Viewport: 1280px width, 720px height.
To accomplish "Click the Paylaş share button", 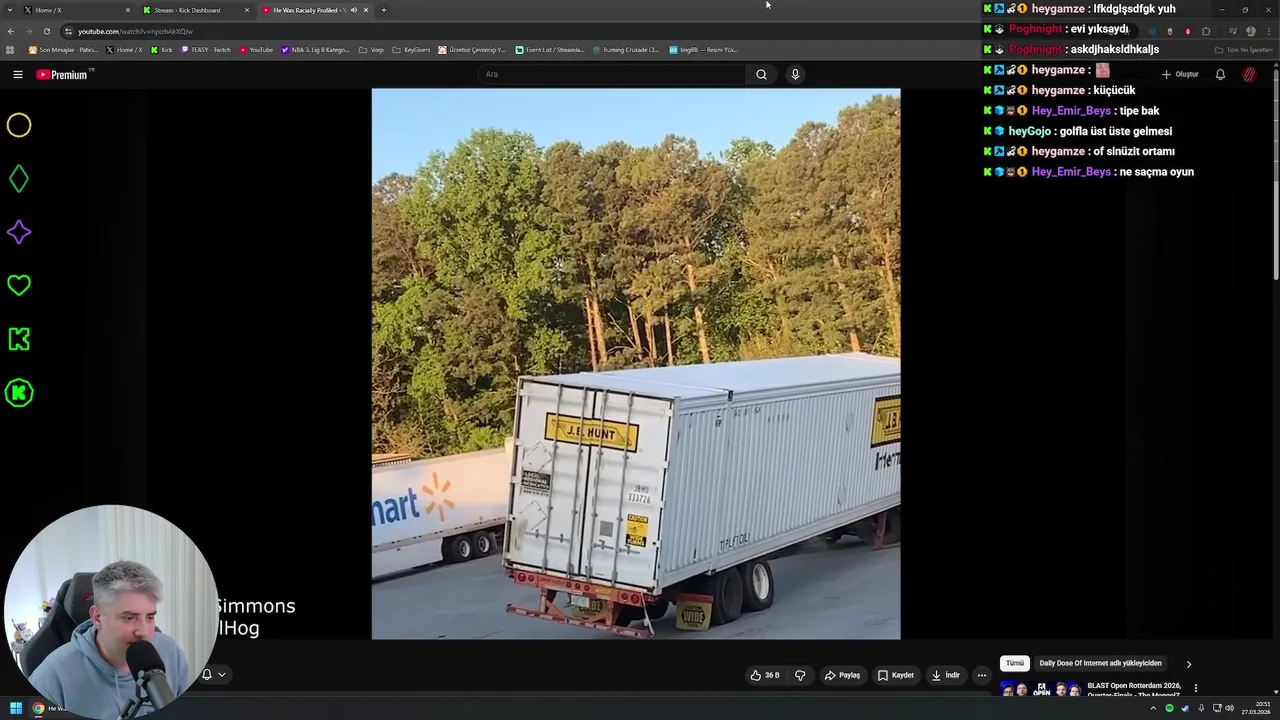I will [842, 675].
